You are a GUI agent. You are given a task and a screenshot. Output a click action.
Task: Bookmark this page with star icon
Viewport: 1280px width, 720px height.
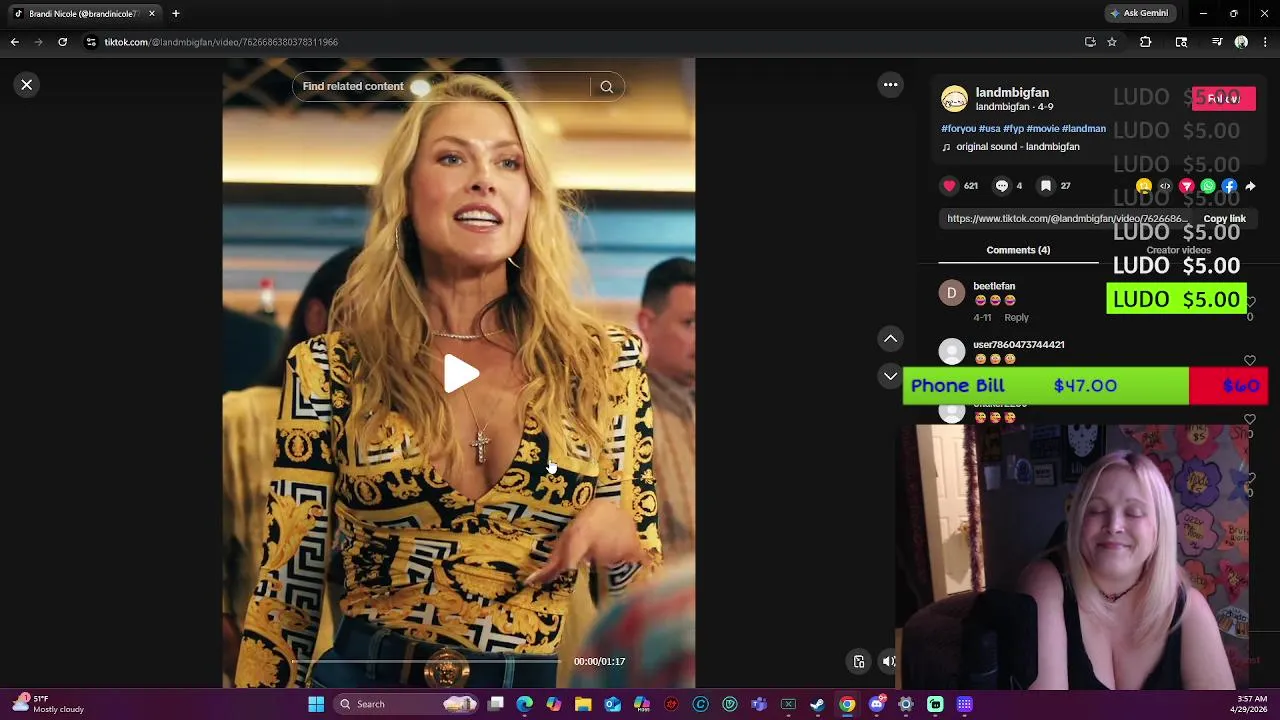tap(1111, 42)
